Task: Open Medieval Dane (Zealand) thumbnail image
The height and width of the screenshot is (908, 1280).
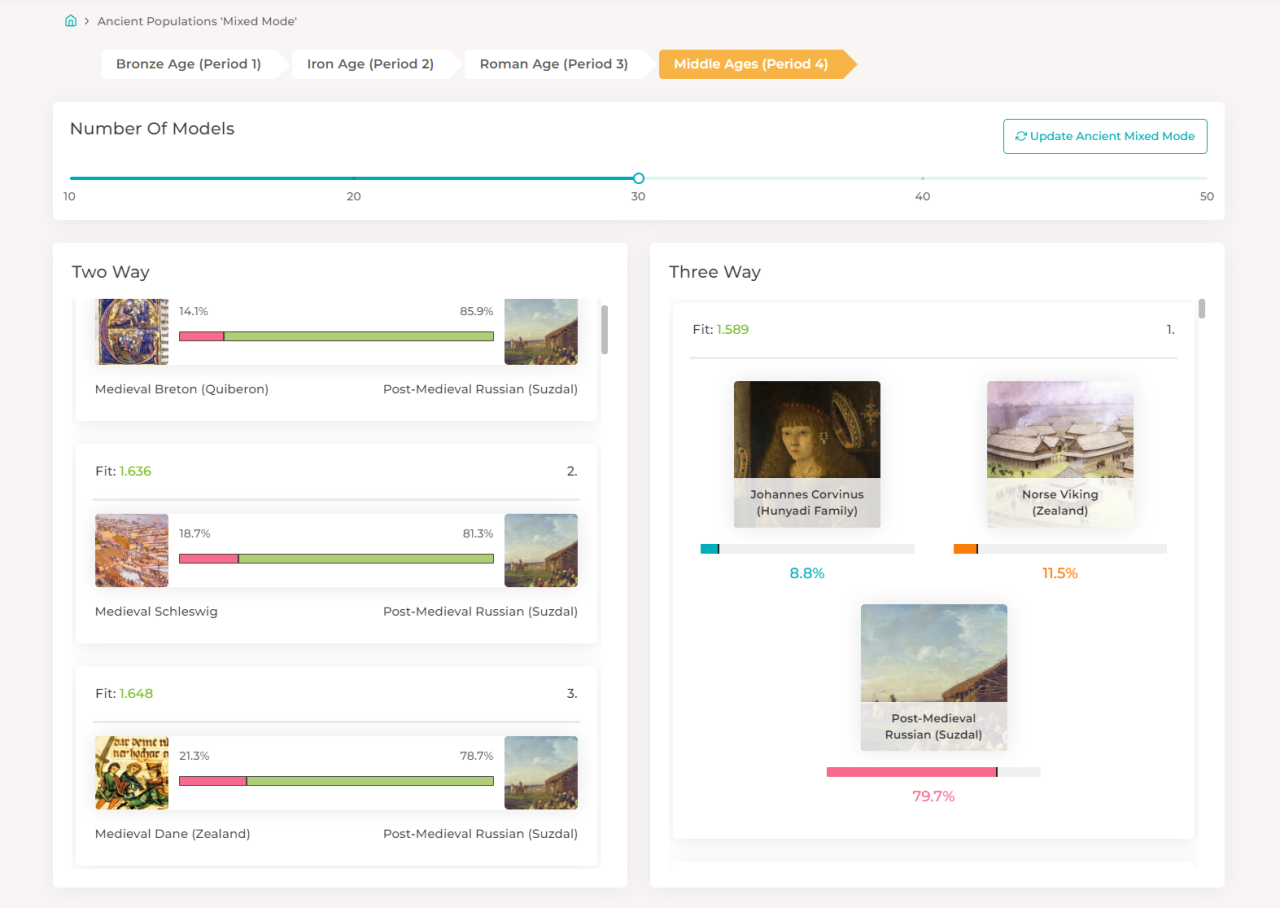Action: (x=131, y=772)
